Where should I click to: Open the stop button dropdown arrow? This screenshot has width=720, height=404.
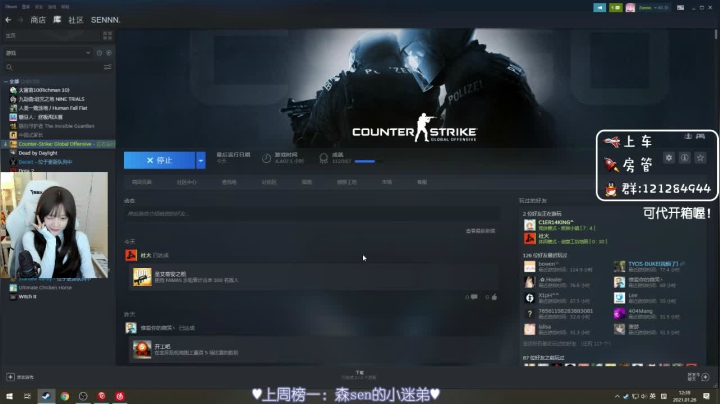[201, 160]
